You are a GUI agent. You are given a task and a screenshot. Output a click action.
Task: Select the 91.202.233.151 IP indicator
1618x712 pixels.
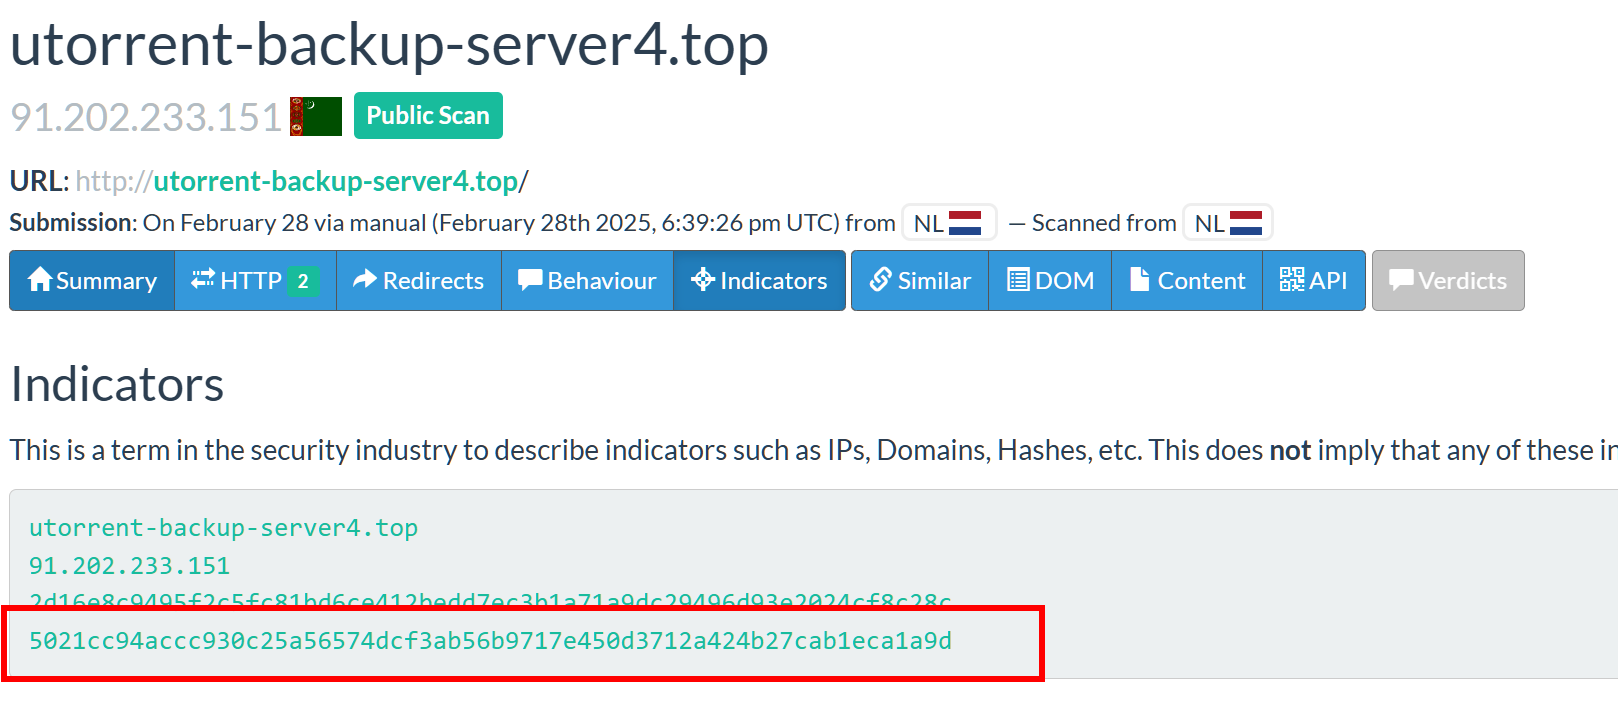[129, 565]
